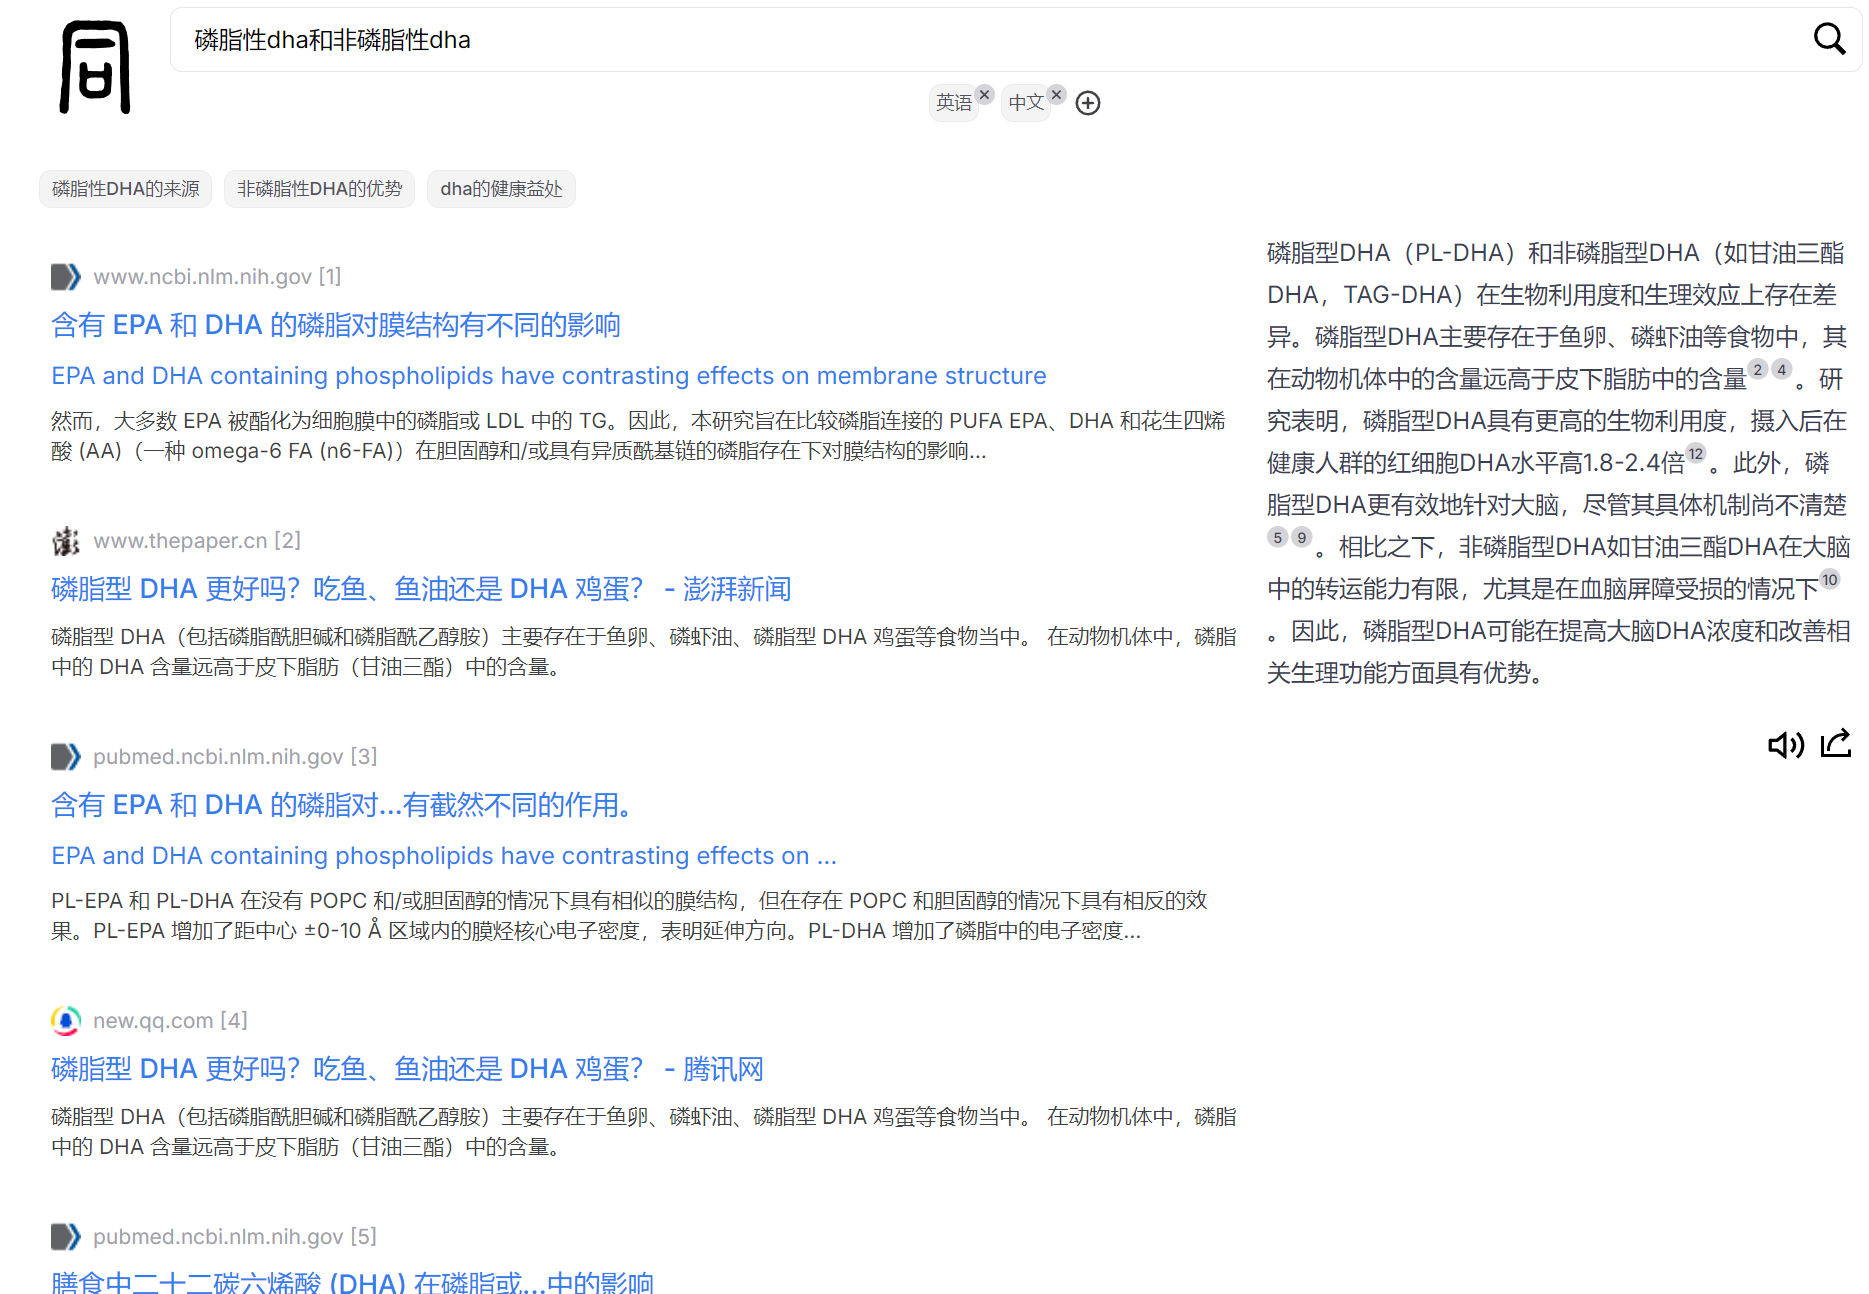Click the search magnifier icon

click(x=1829, y=39)
